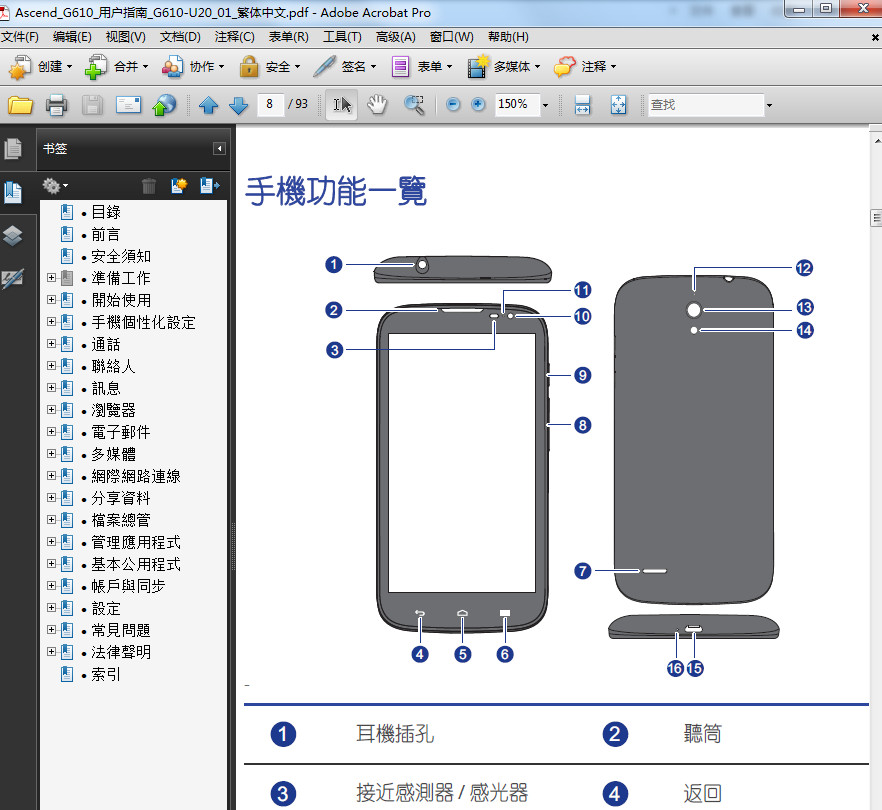Expand the 準備工作 bookmark
882x810 pixels.
tap(51, 277)
